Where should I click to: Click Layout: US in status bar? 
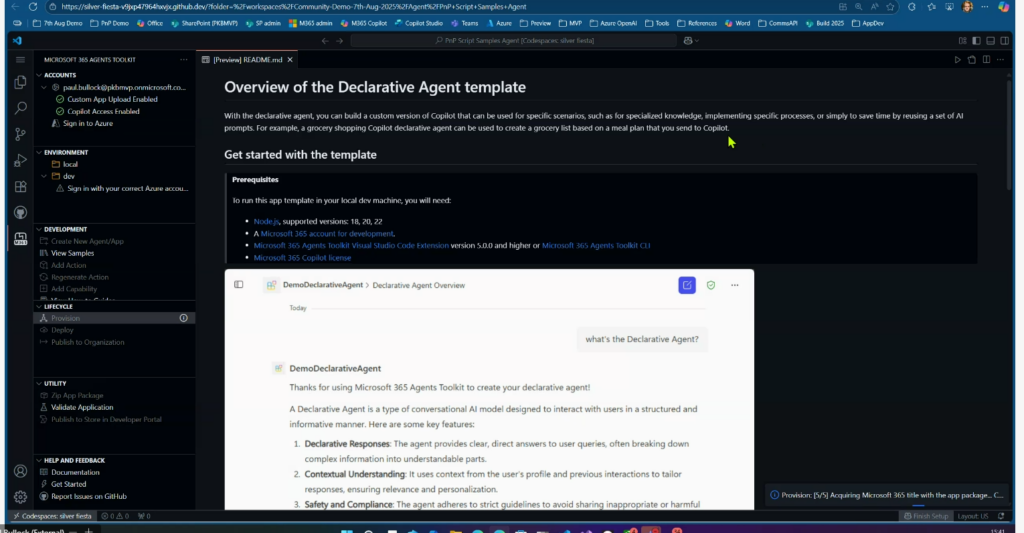click(972, 516)
